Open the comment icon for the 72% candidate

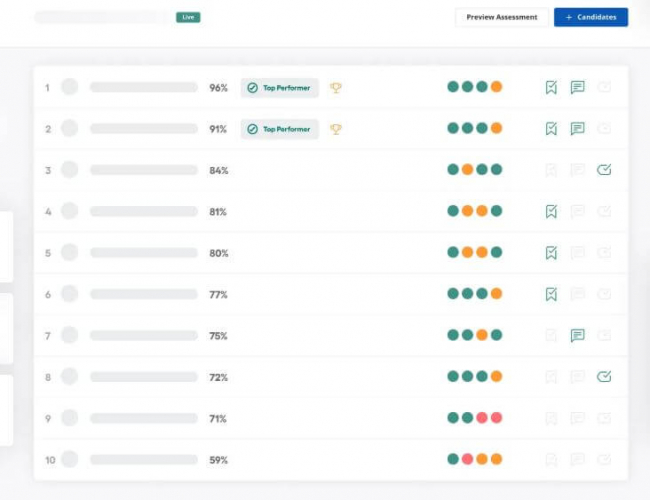(577, 376)
